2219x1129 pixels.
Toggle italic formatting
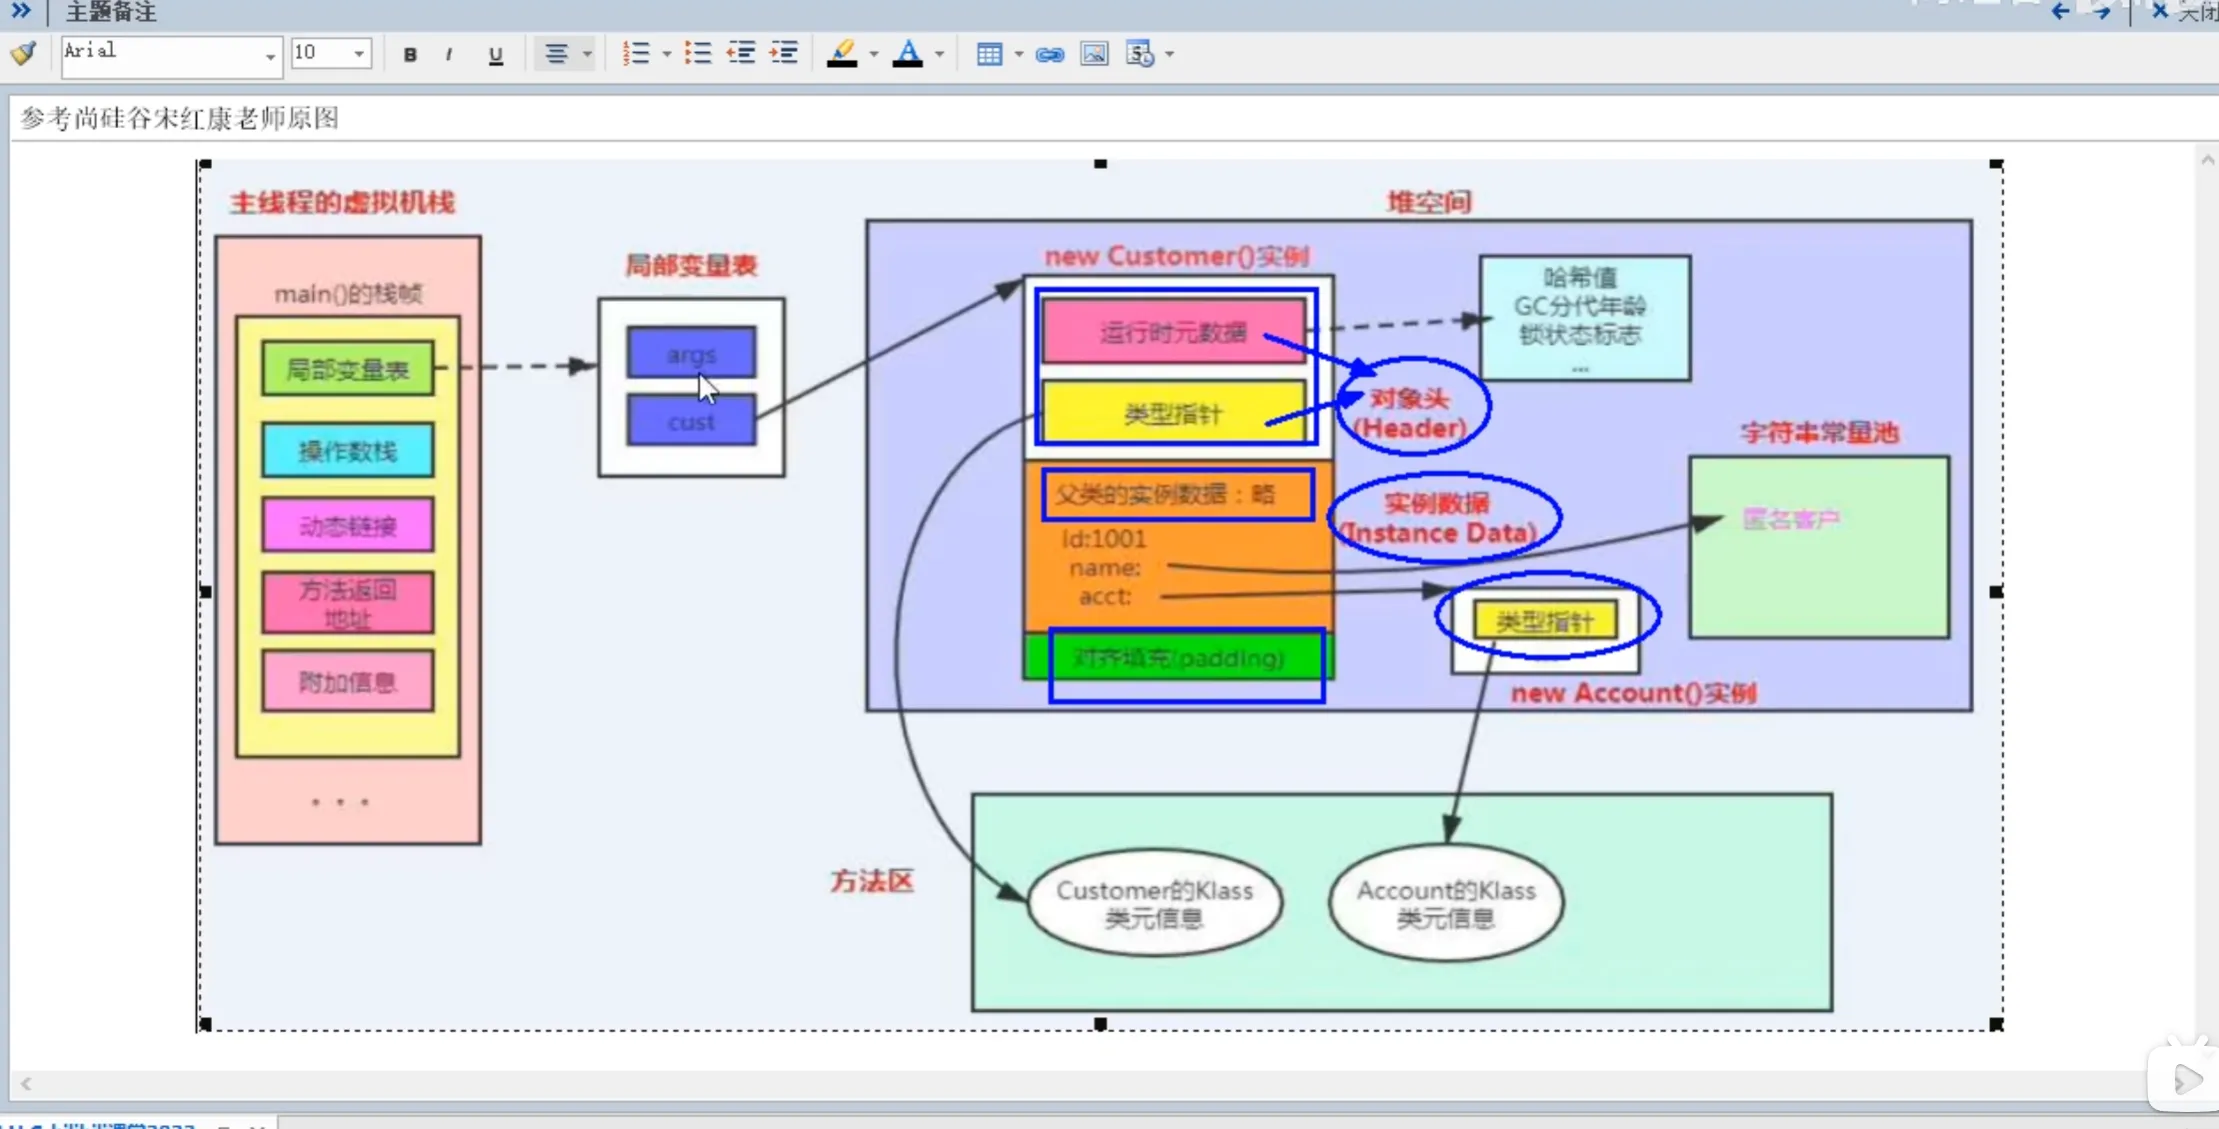449,54
